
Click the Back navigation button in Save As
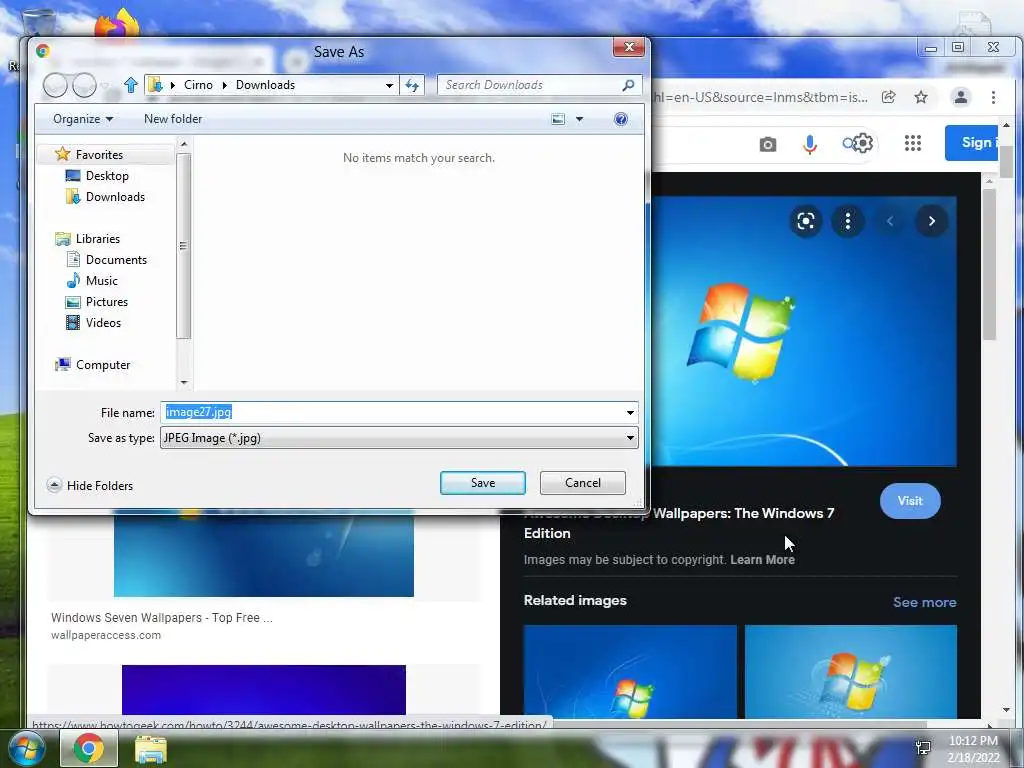coord(56,85)
